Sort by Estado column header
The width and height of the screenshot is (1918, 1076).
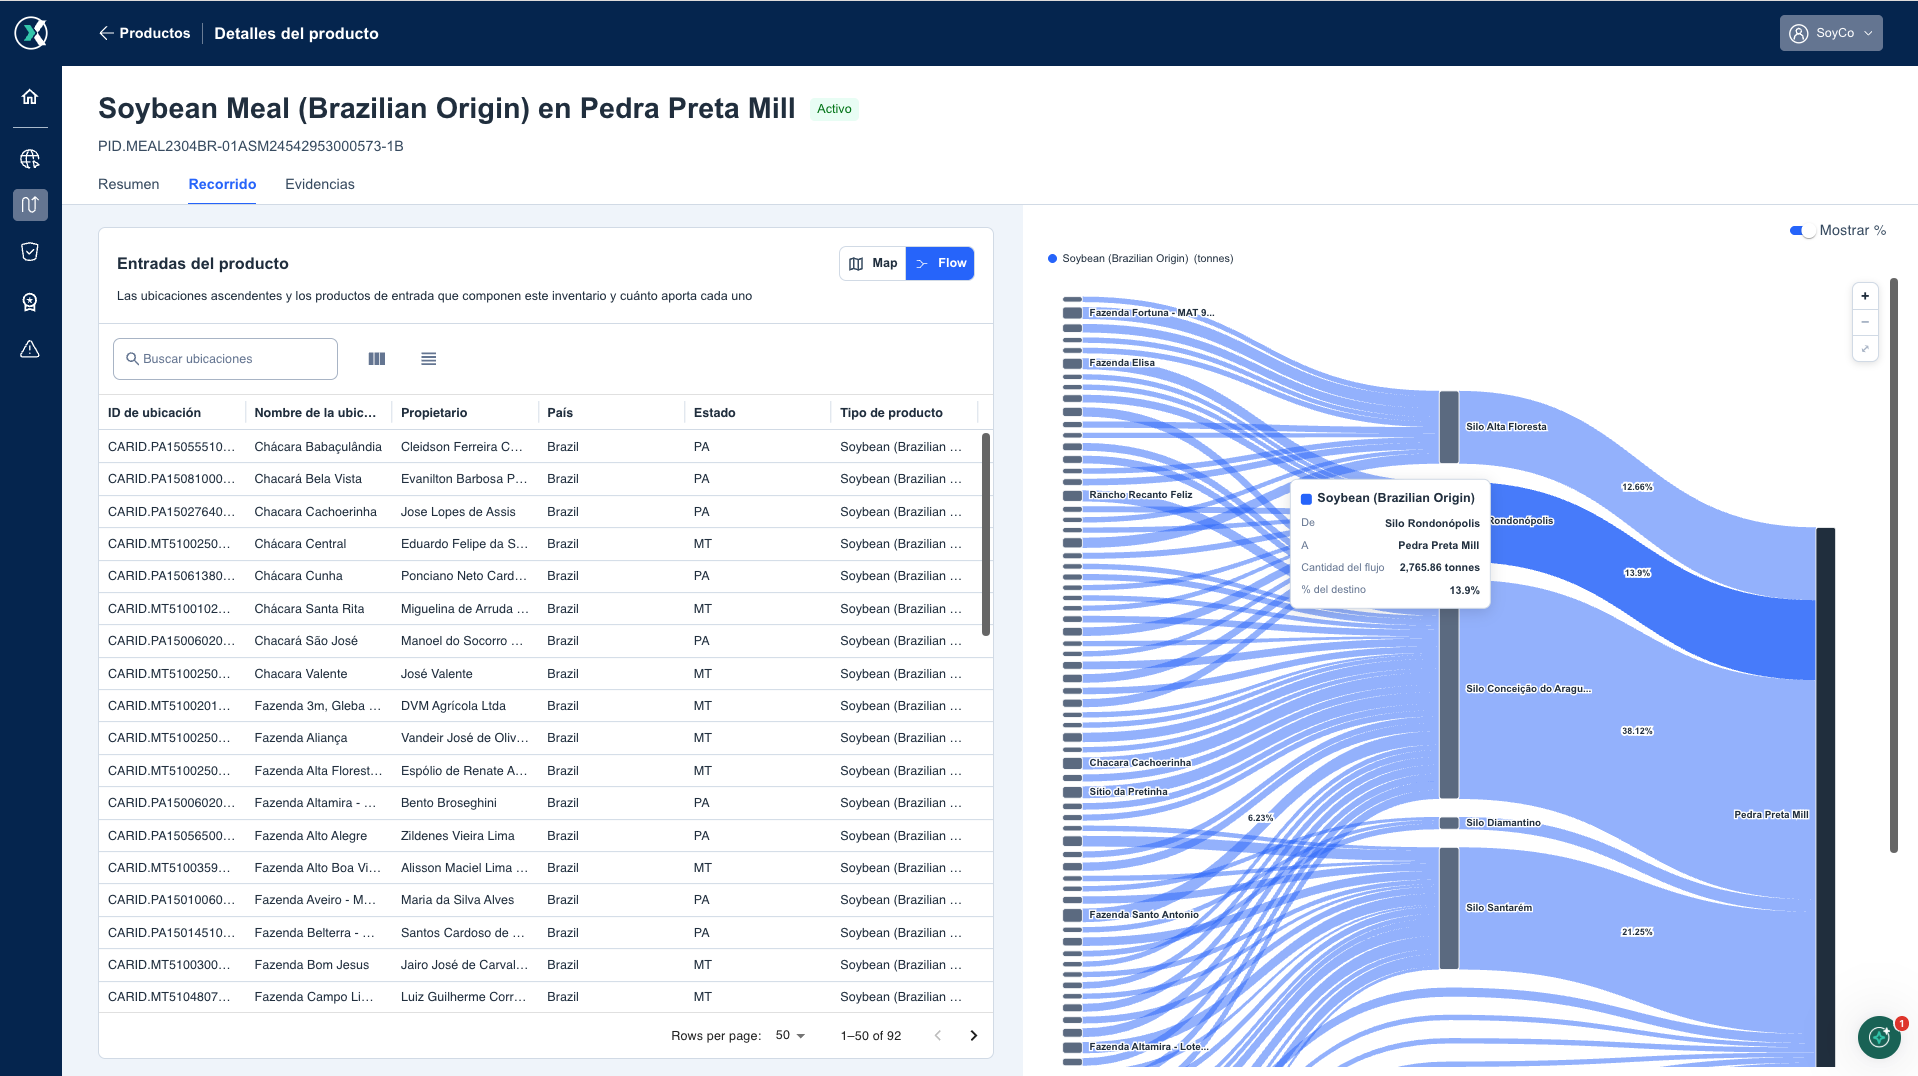[x=714, y=413]
